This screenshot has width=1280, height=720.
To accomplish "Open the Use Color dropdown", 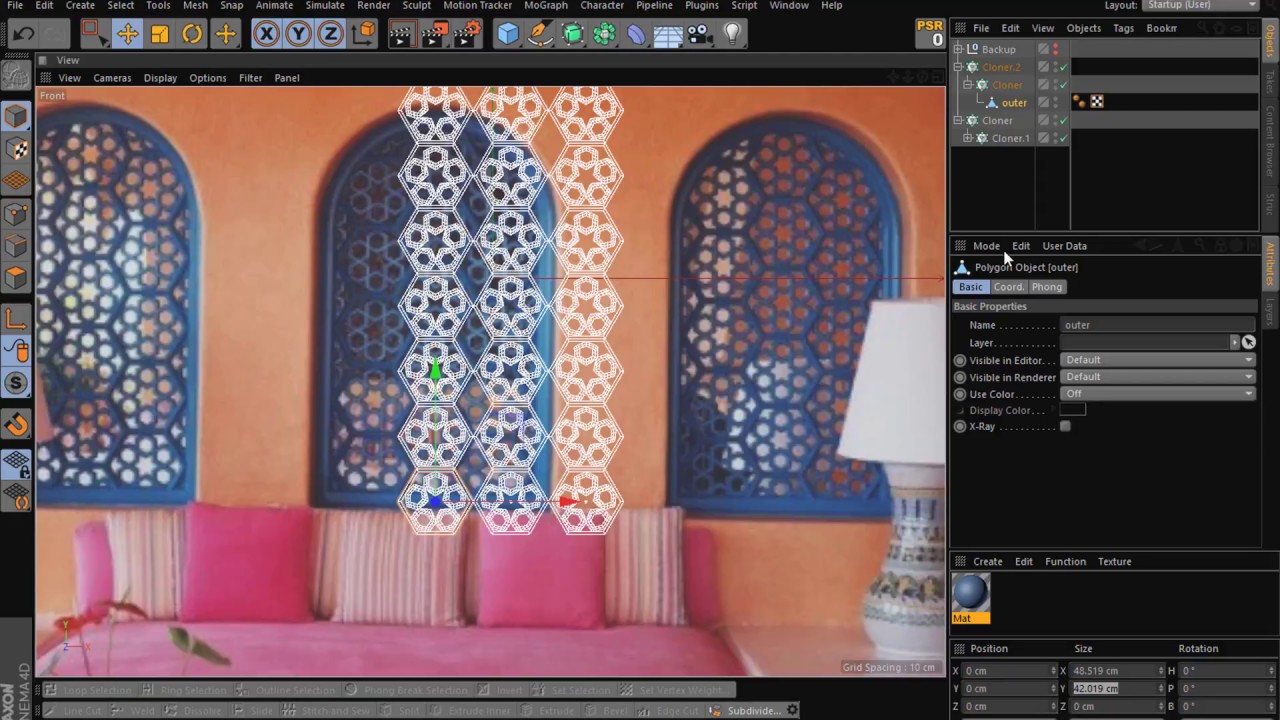I will pyautogui.click(x=1157, y=394).
